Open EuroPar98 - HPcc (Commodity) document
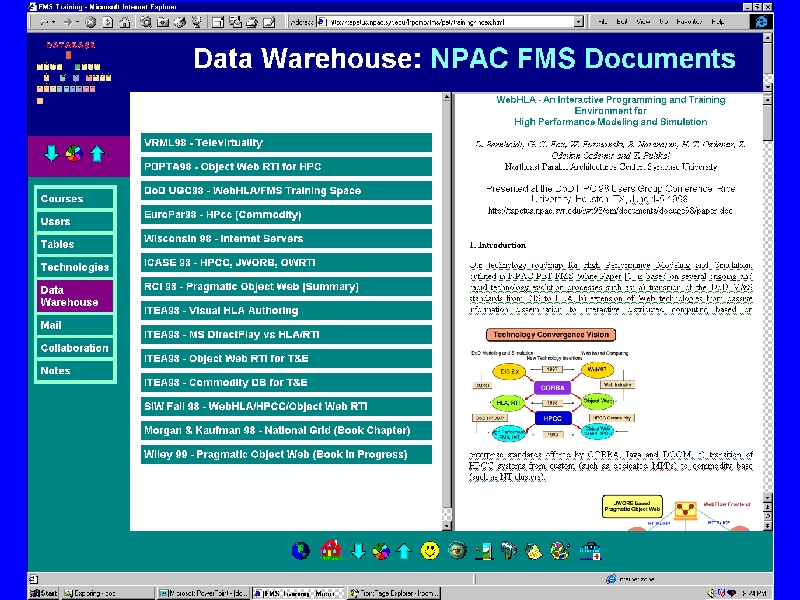This screenshot has height=600, width=800. (286, 215)
